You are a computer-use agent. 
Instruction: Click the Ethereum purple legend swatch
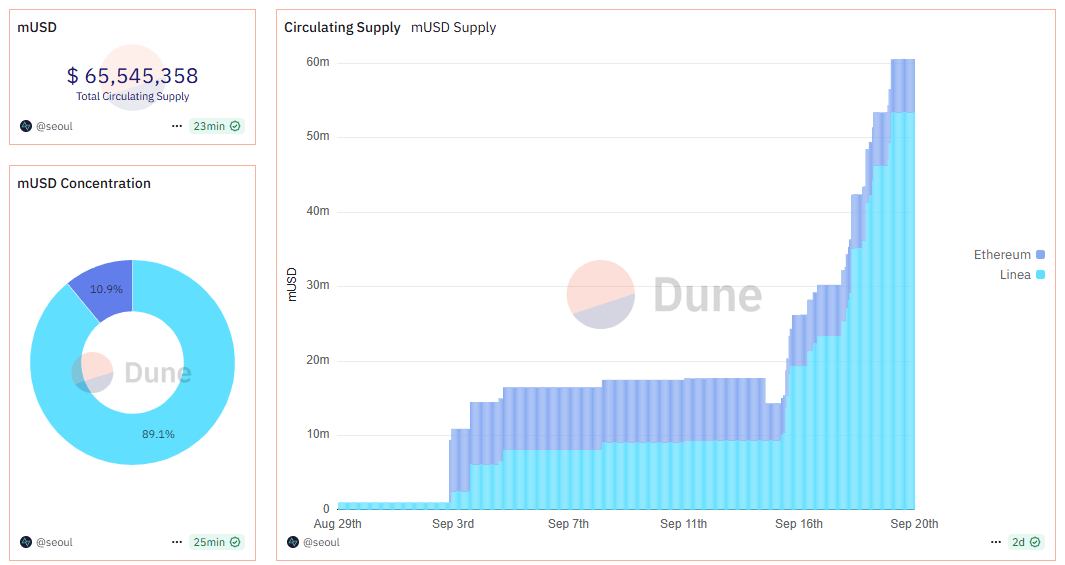pyautogui.click(x=1041, y=255)
